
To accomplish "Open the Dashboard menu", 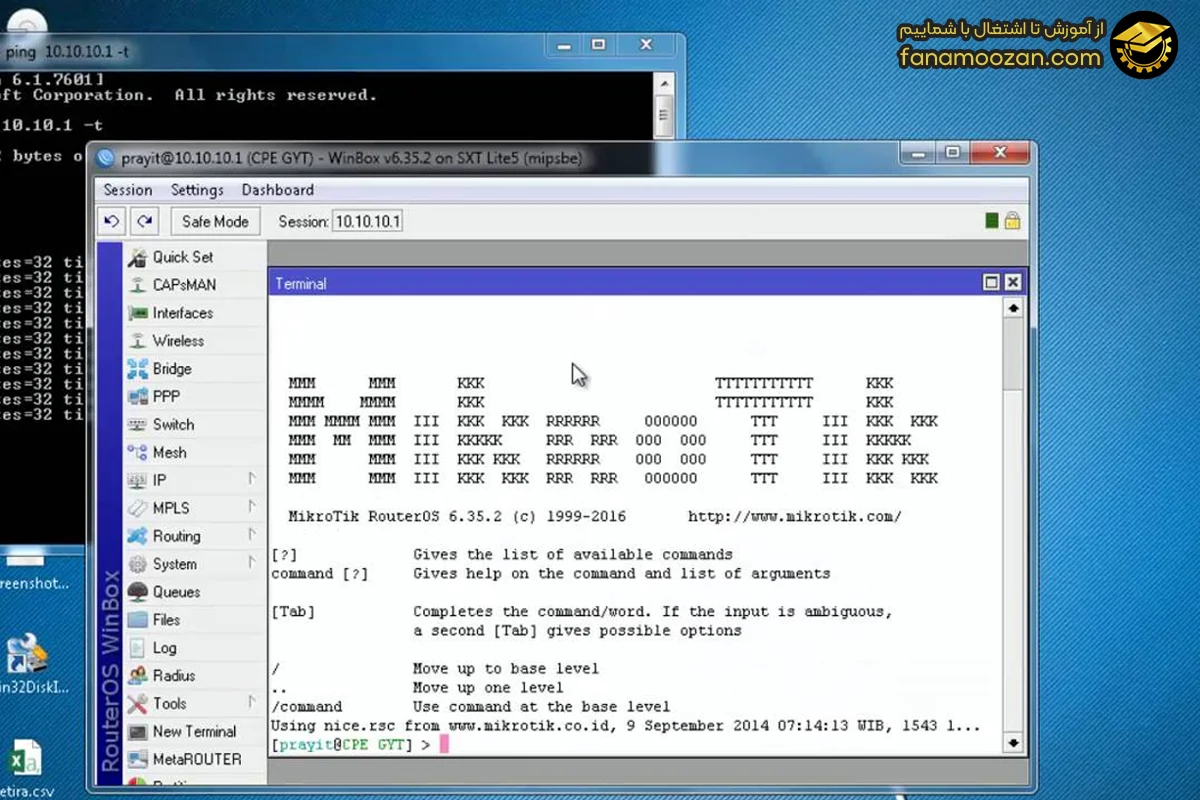I will click(277, 190).
